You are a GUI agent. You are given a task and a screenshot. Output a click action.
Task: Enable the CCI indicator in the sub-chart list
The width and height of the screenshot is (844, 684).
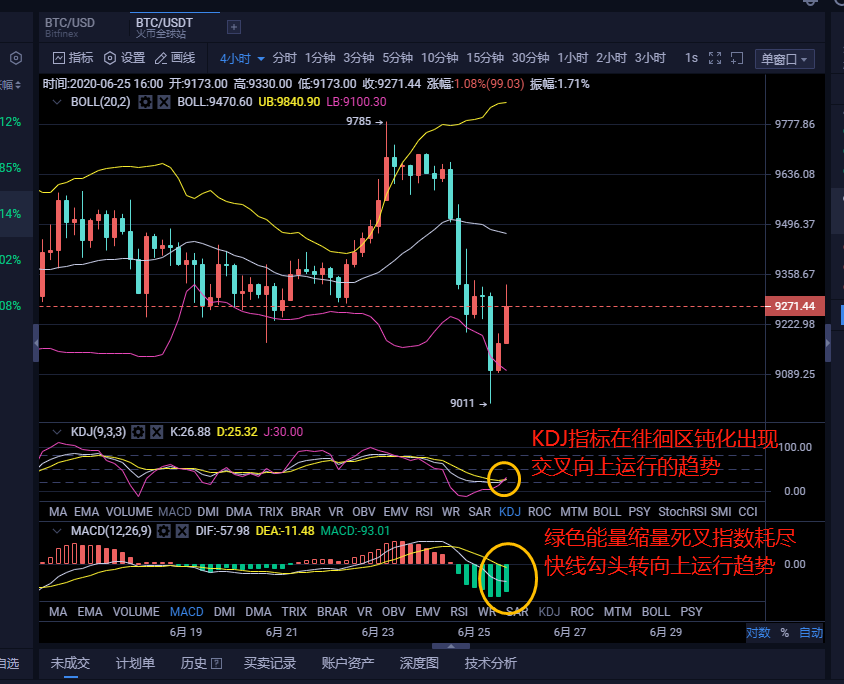tap(749, 511)
